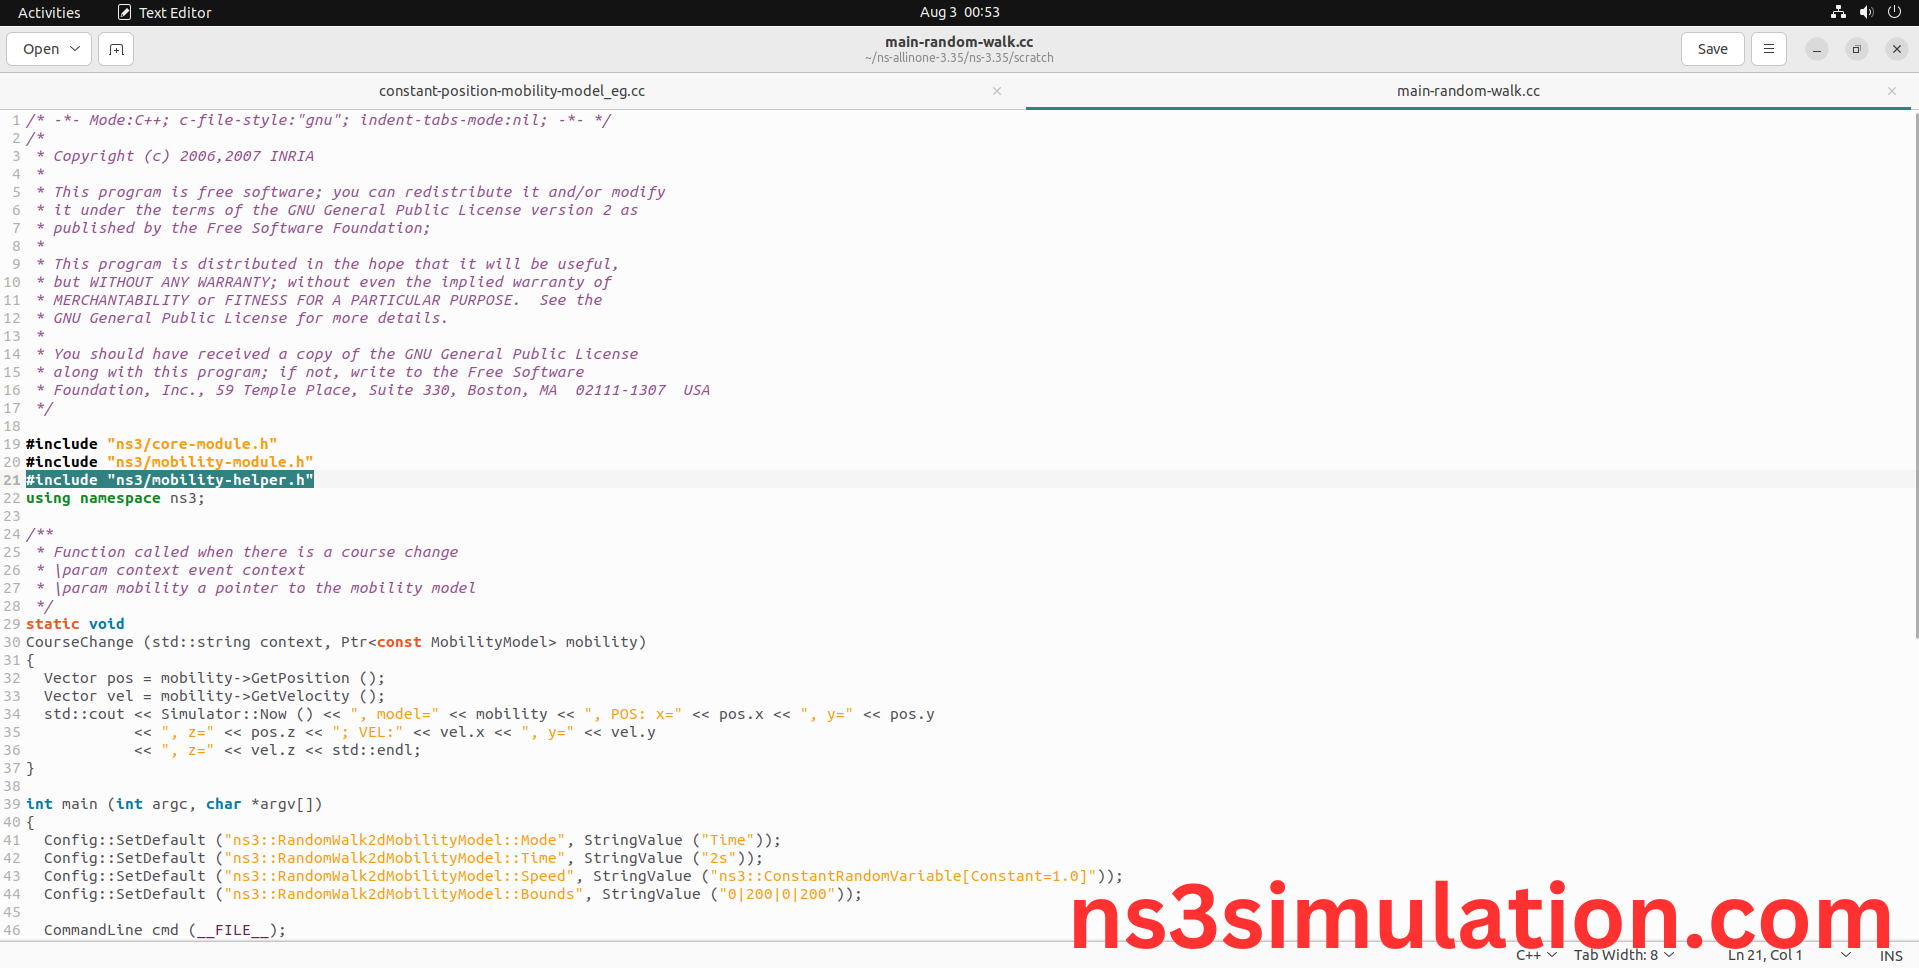This screenshot has width=1919, height=968.
Task: Expand the Open recent files dropdown
Action: (49, 49)
